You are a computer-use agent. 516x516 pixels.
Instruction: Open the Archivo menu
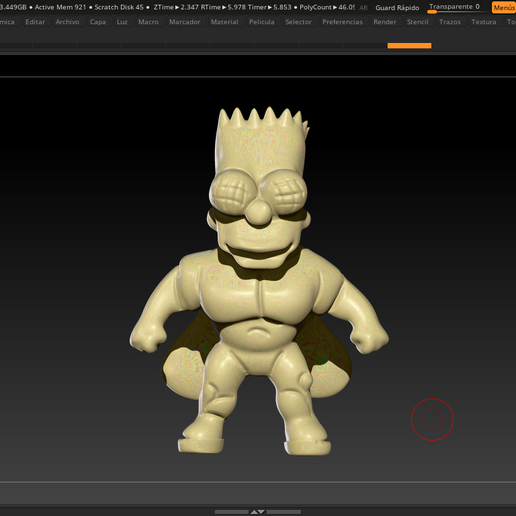click(x=67, y=22)
